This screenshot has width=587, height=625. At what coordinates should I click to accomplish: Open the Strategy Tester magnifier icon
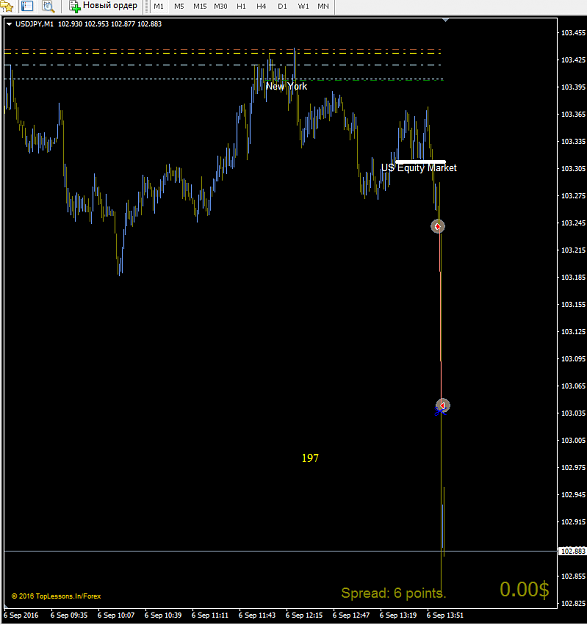tap(48, 6)
